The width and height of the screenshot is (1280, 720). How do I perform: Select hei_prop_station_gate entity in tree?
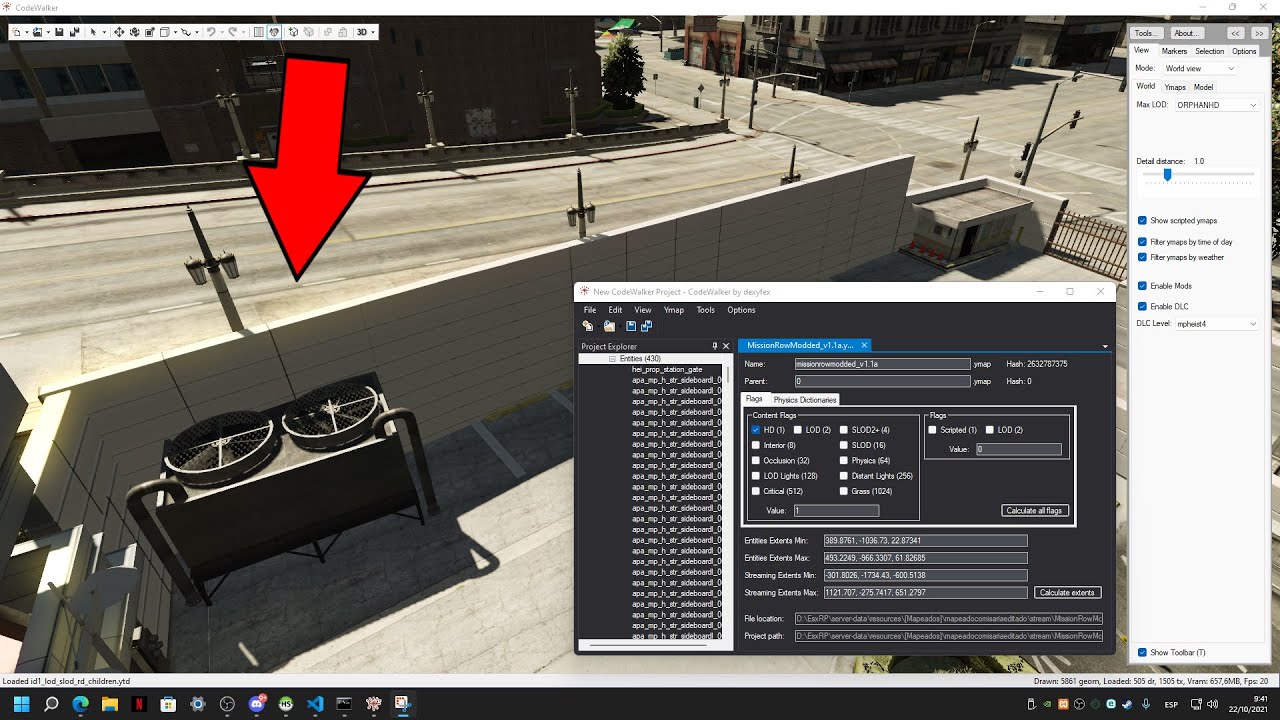[667, 370]
